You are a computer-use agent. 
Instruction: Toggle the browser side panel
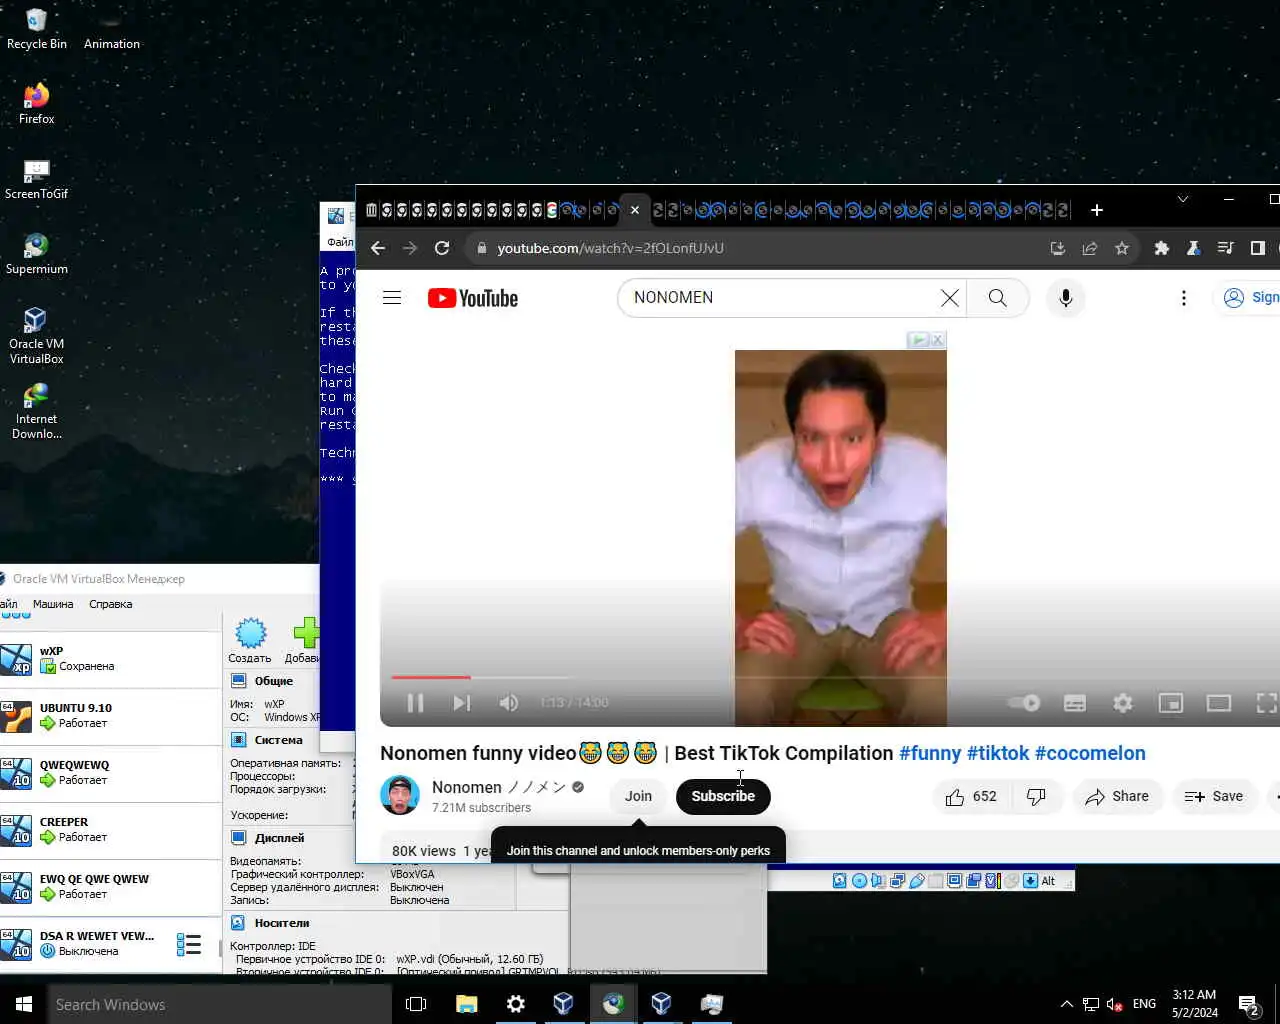coord(1257,248)
